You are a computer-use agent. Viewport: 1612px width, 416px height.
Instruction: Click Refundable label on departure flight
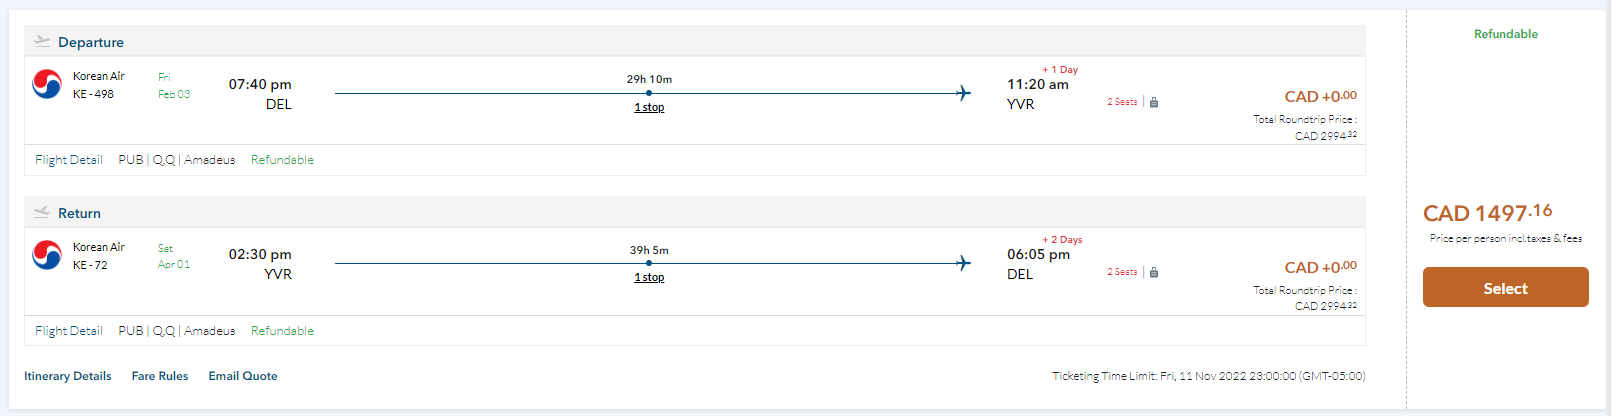pyautogui.click(x=282, y=160)
